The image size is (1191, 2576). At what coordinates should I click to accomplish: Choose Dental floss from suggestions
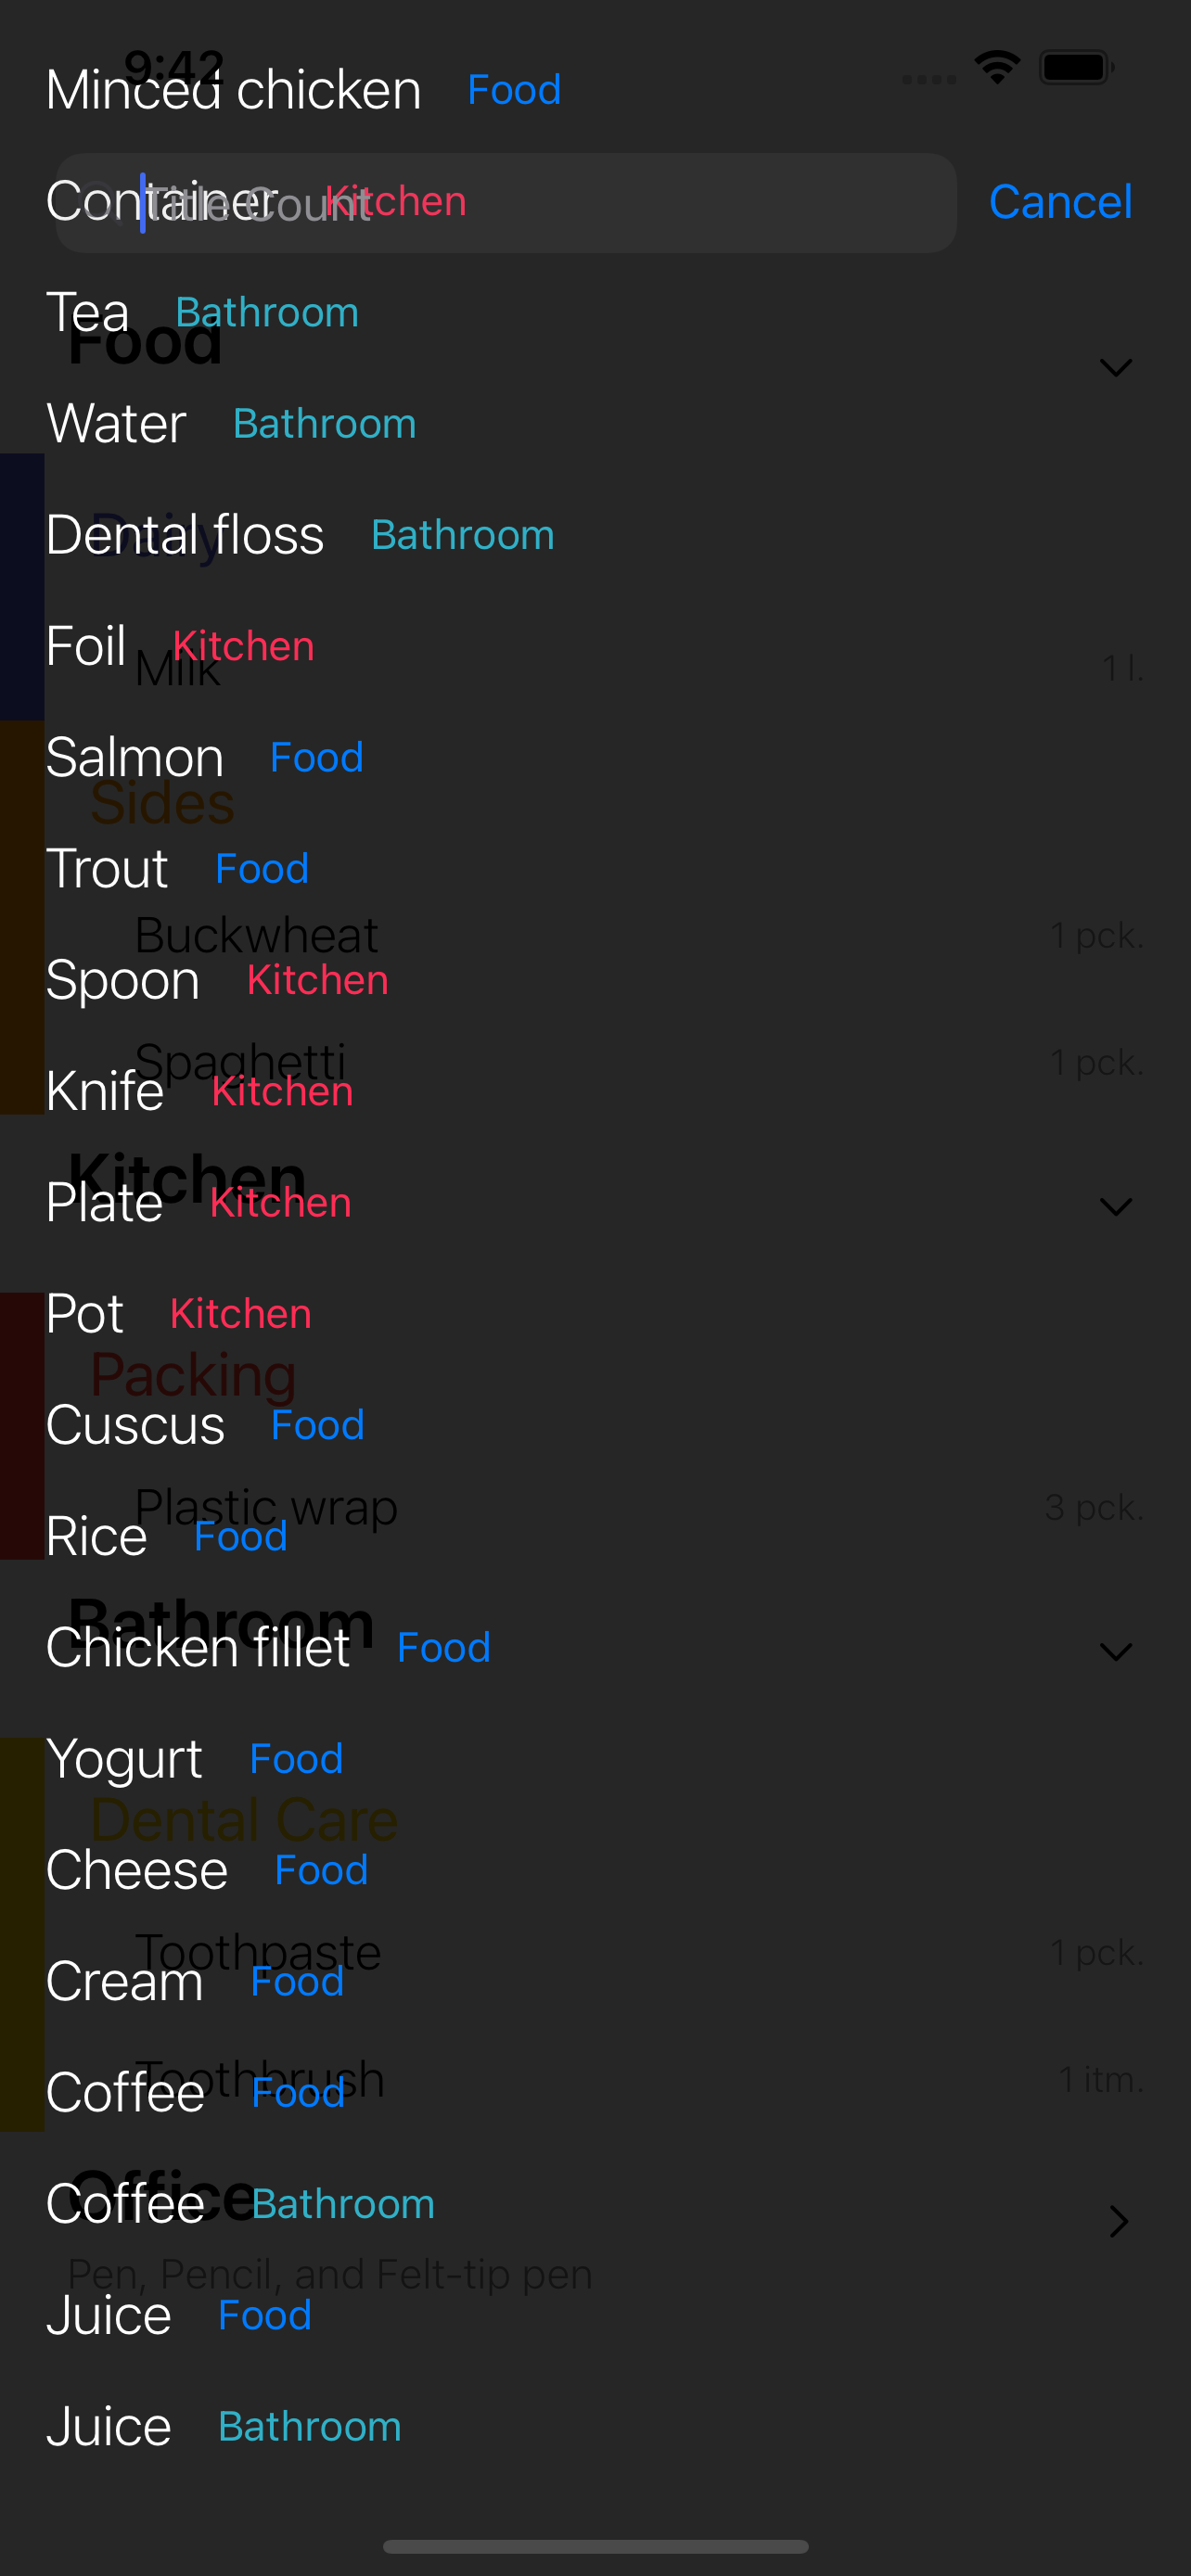185,535
